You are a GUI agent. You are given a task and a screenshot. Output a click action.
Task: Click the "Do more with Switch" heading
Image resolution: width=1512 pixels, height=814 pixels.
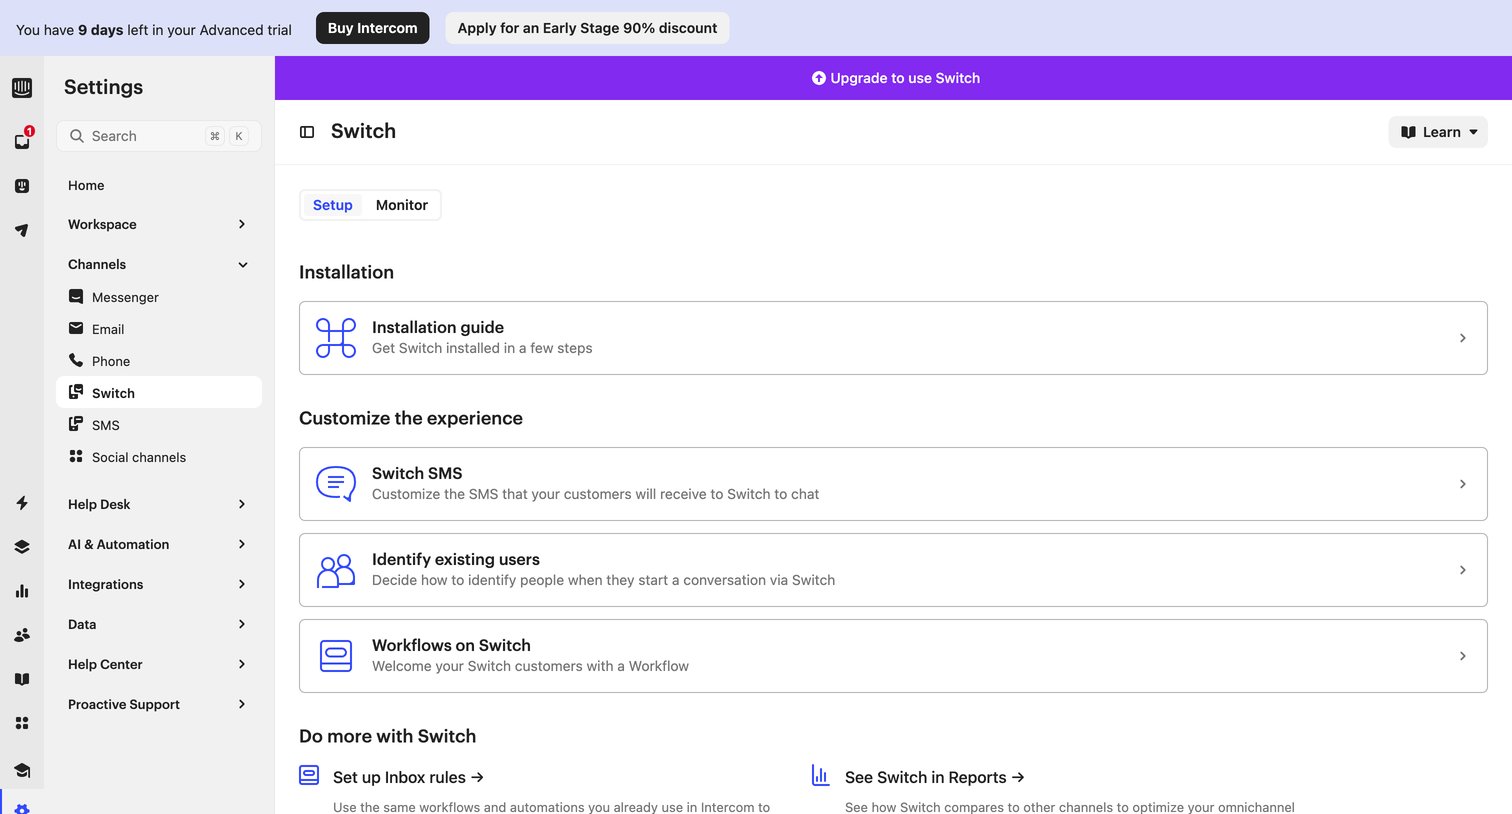(388, 736)
